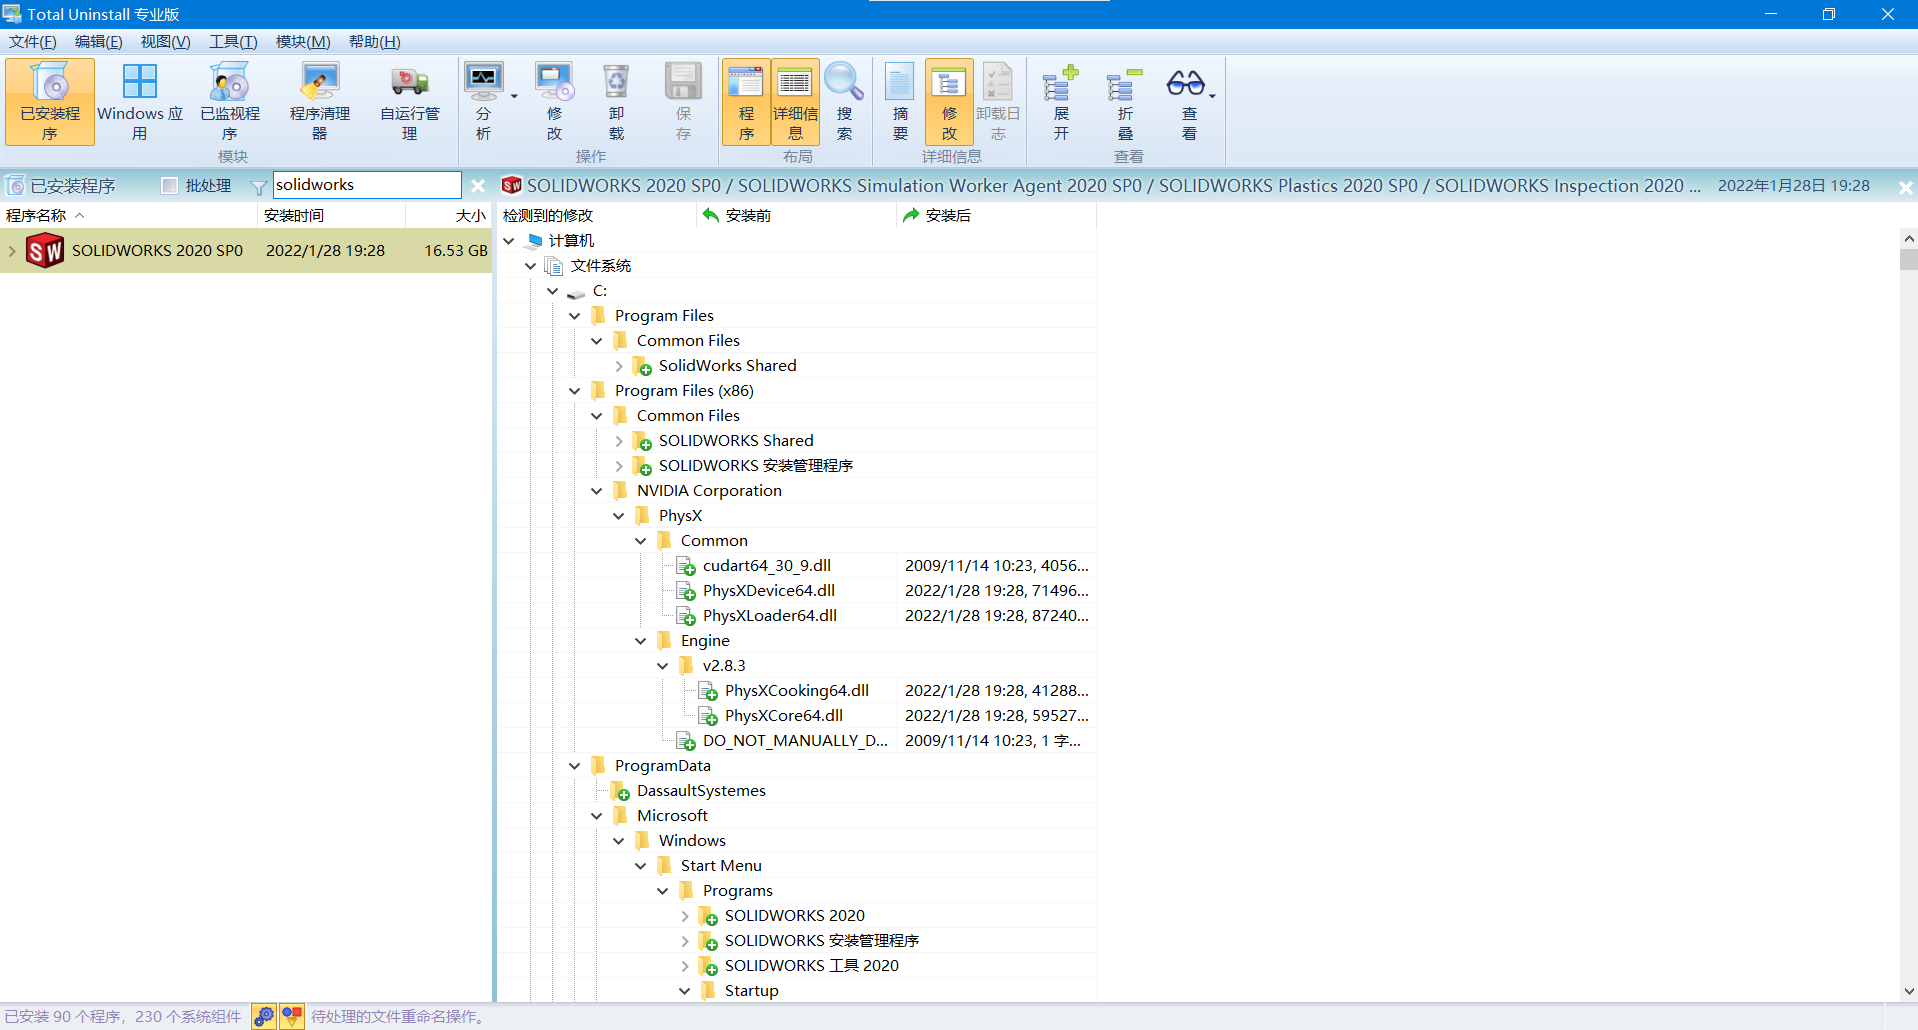The width and height of the screenshot is (1918, 1030).
Task: Click the status bar gears icon
Action: pyautogui.click(x=264, y=1016)
